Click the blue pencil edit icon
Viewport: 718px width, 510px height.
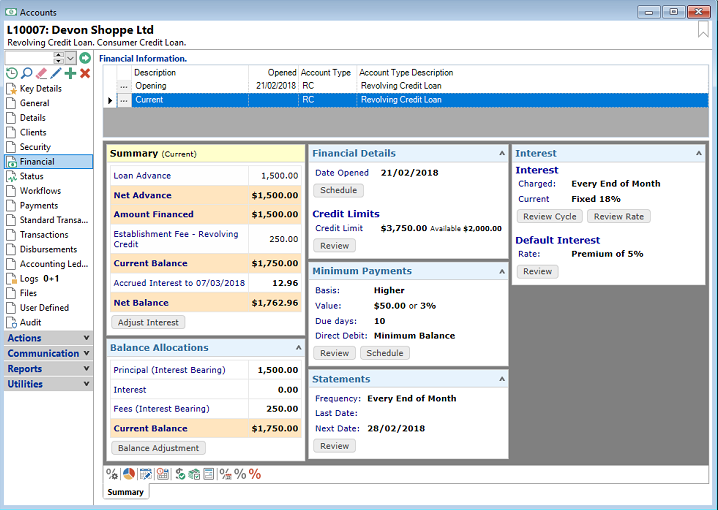pos(55,73)
